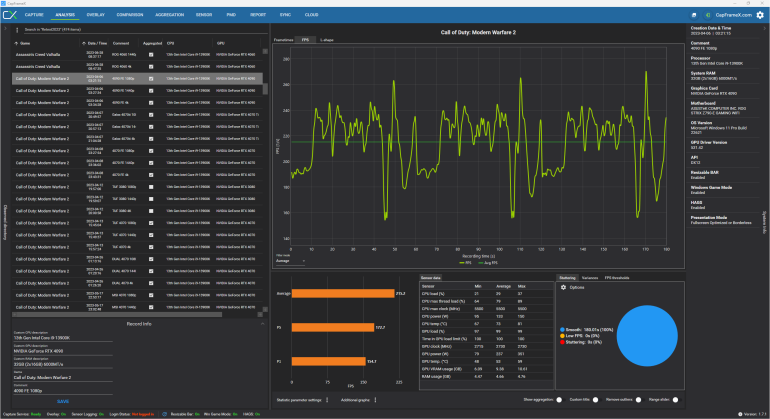Select the Sensor data tab
This screenshot has height=419, width=770.
(x=431, y=278)
